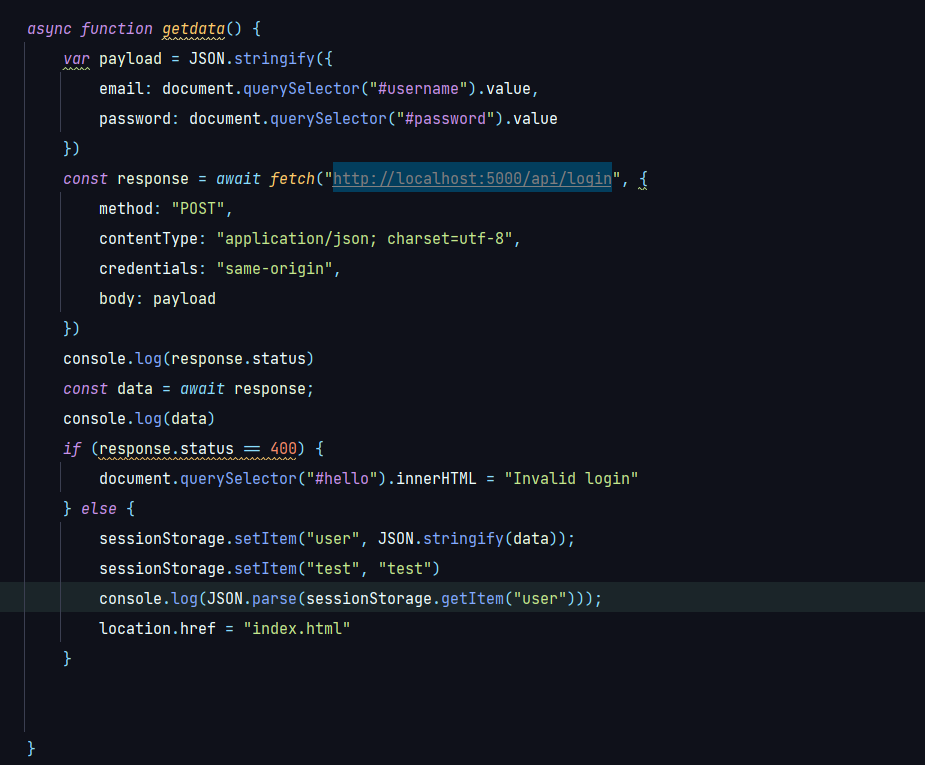Viewport: 925px width, 765px height.
Task: Click the underlined var keyword
Action: [x=76, y=58]
